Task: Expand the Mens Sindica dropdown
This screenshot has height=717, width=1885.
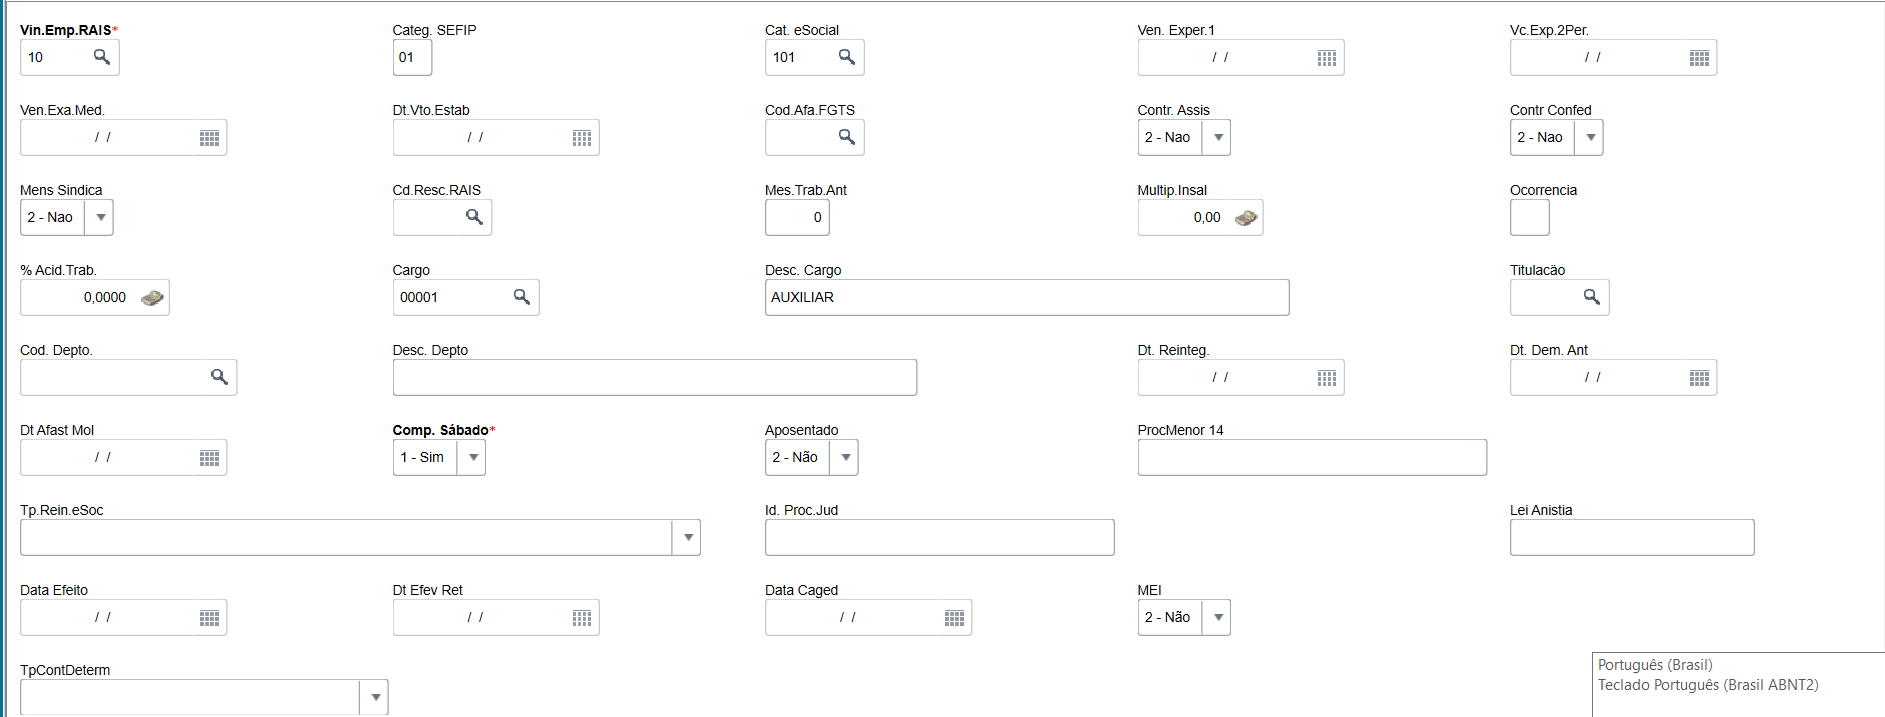Action: click(x=100, y=218)
